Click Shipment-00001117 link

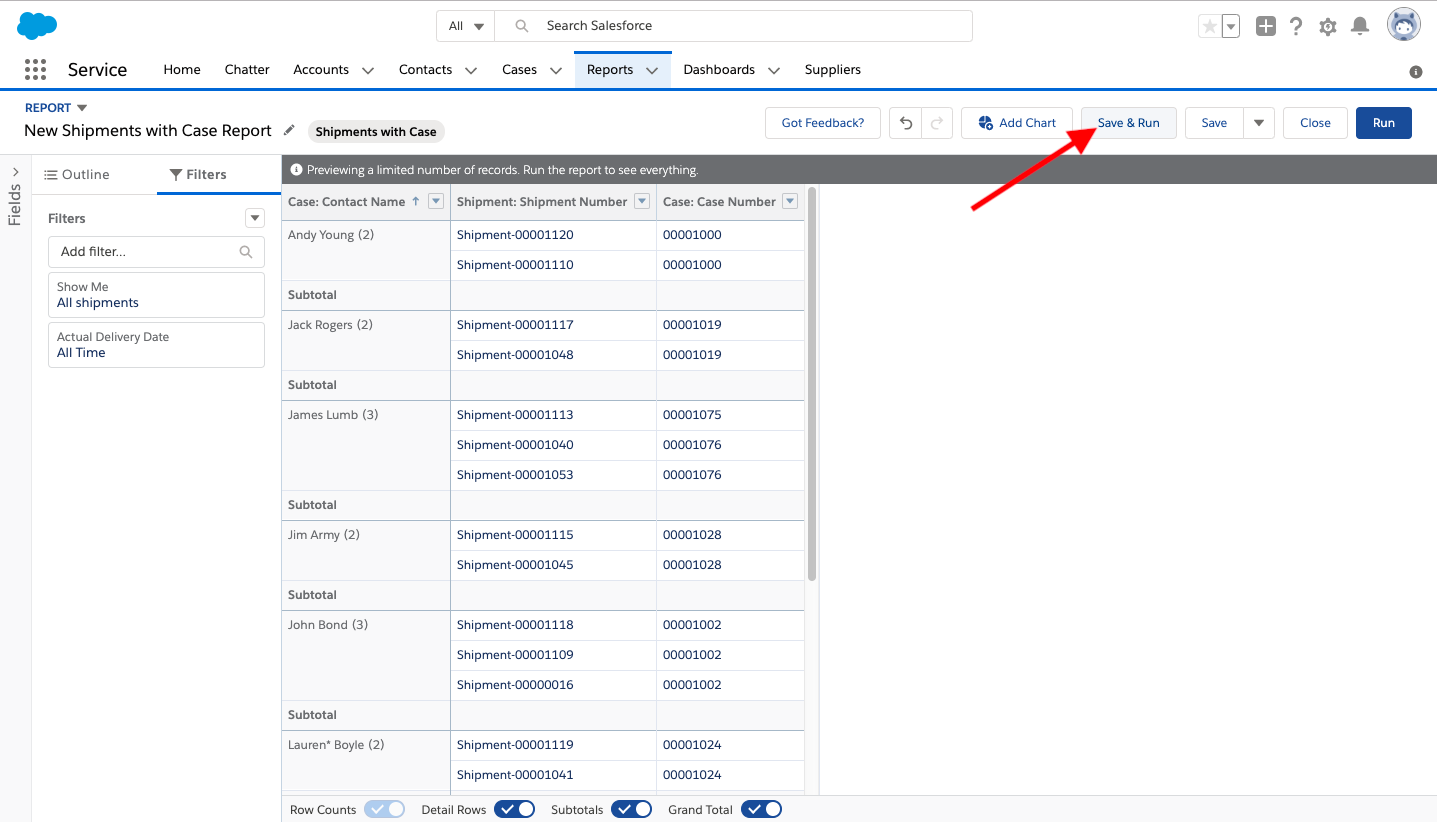(x=515, y=325)
